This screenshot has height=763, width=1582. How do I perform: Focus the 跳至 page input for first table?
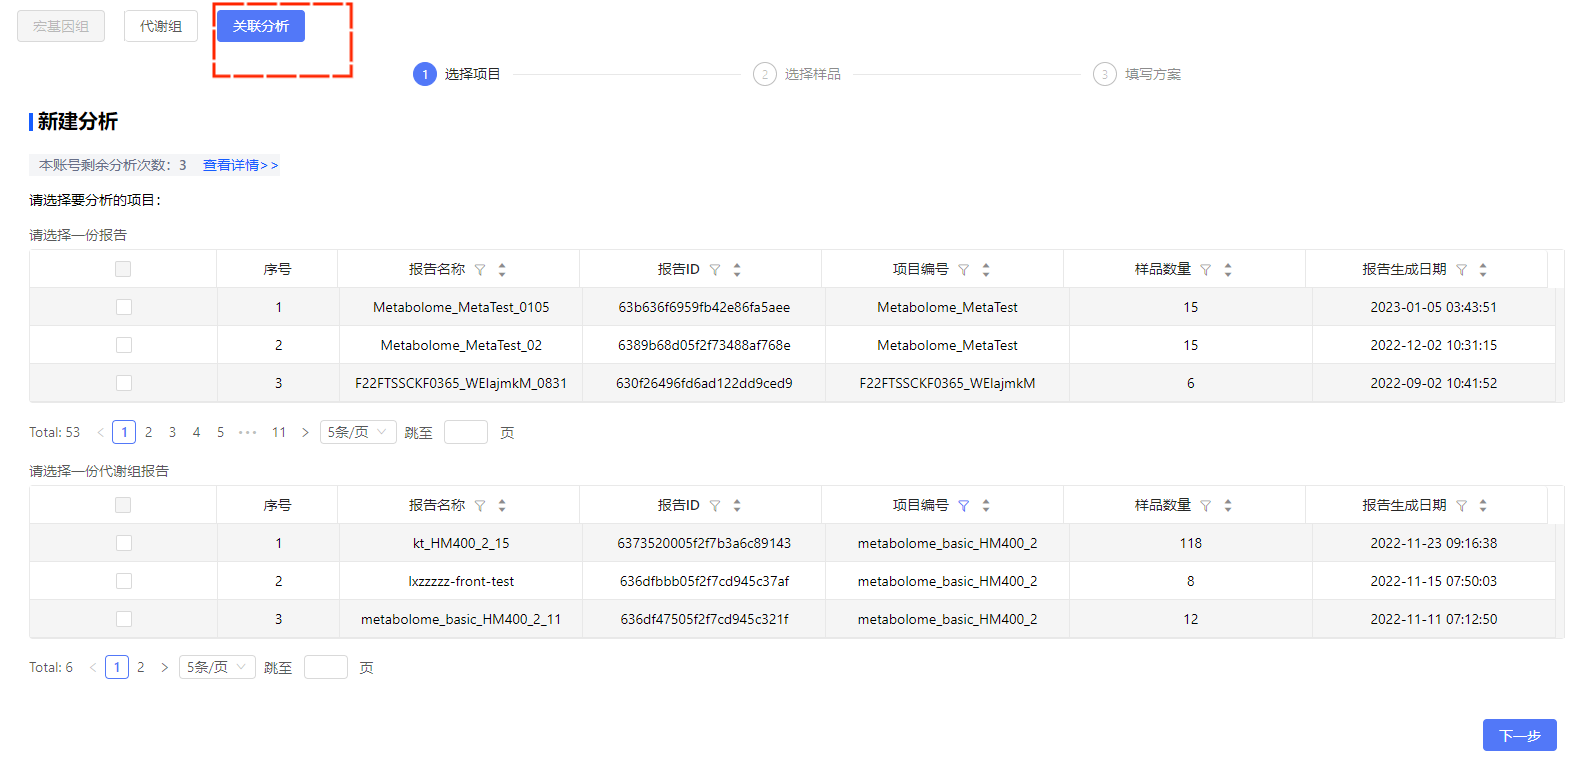(x=465, y=432)
